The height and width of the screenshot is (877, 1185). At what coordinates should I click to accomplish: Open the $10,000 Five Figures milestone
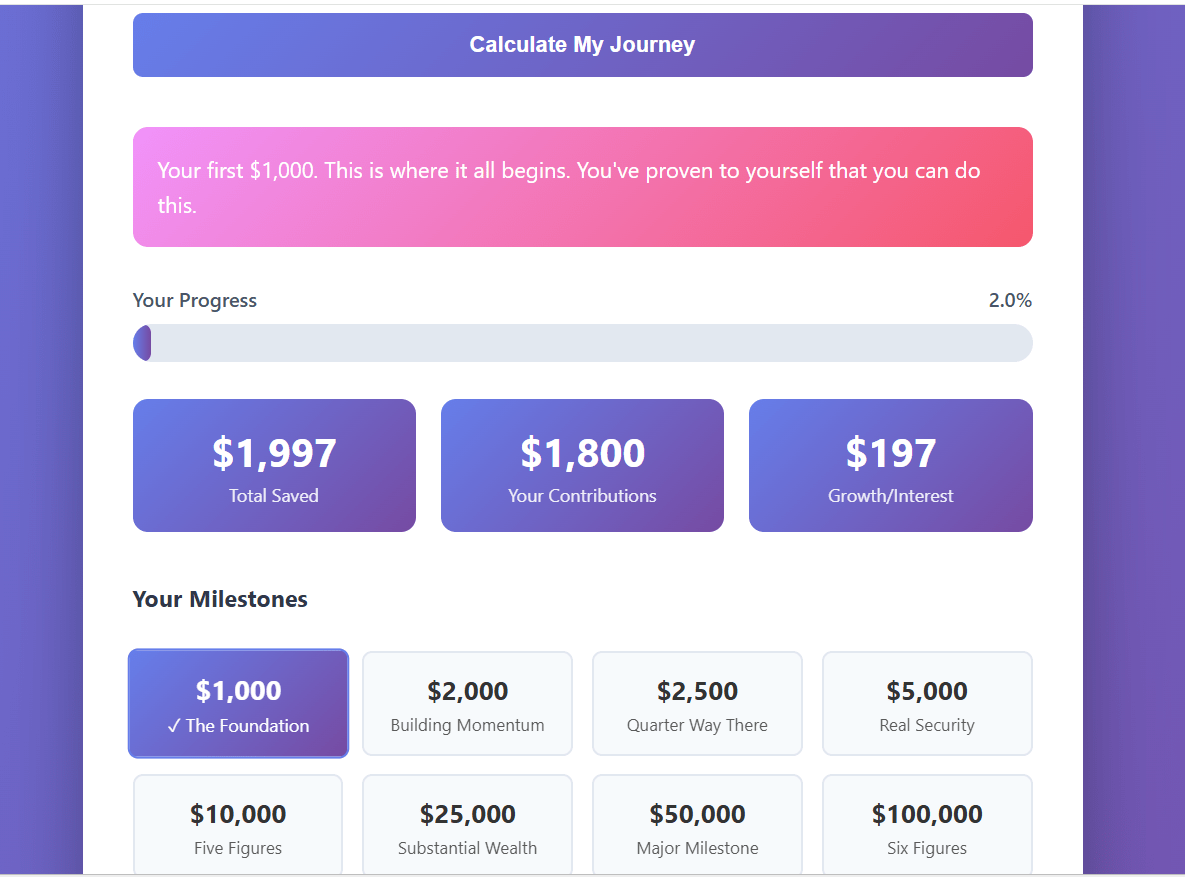pyautogui.click(x=238, y=827)
